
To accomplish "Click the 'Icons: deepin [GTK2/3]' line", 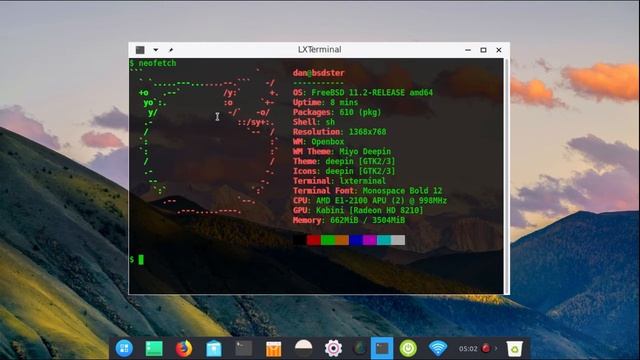I will [344, 171].
